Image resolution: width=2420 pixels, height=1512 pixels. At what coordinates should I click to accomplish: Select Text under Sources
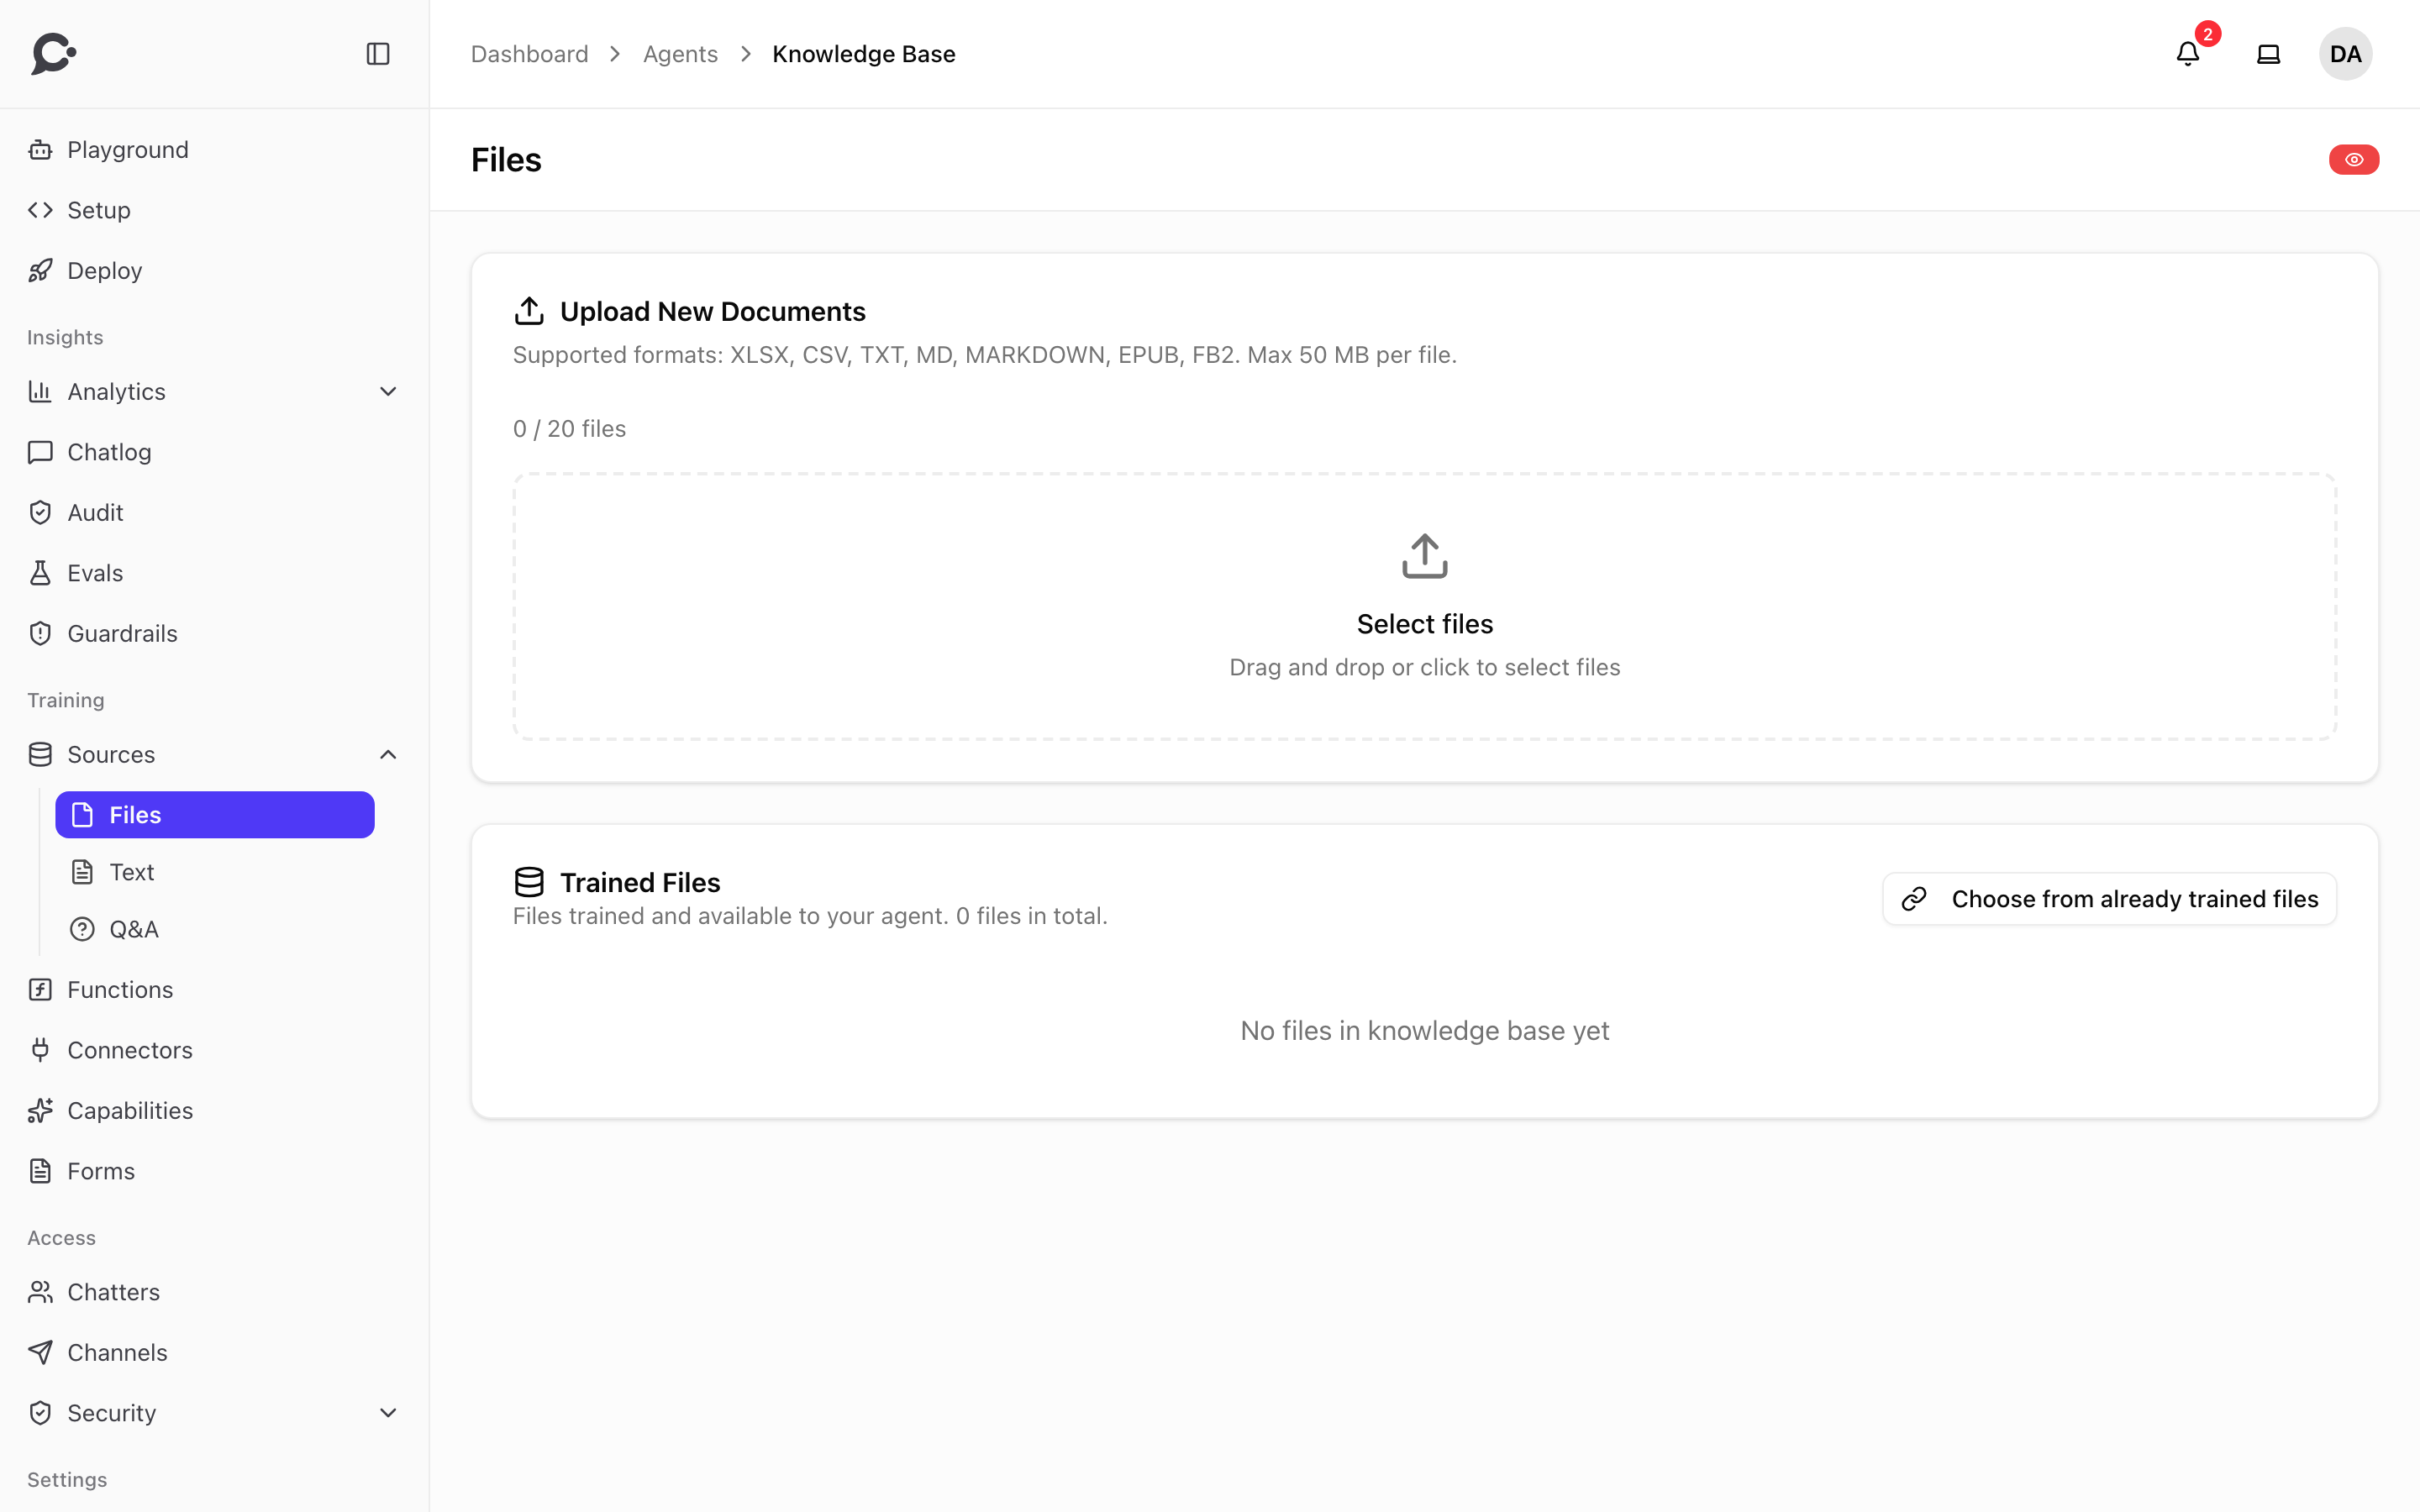point(215,872)
